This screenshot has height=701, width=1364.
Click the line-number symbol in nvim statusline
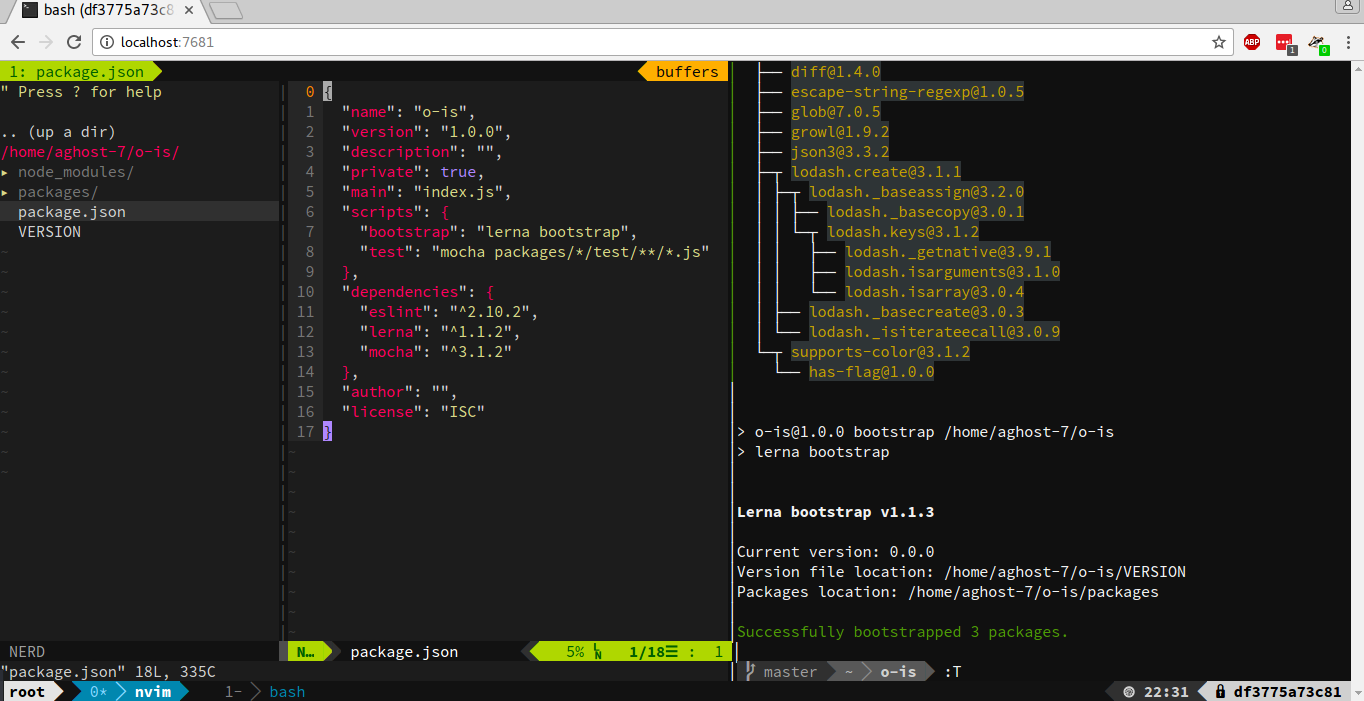click(x=597, y=652)
